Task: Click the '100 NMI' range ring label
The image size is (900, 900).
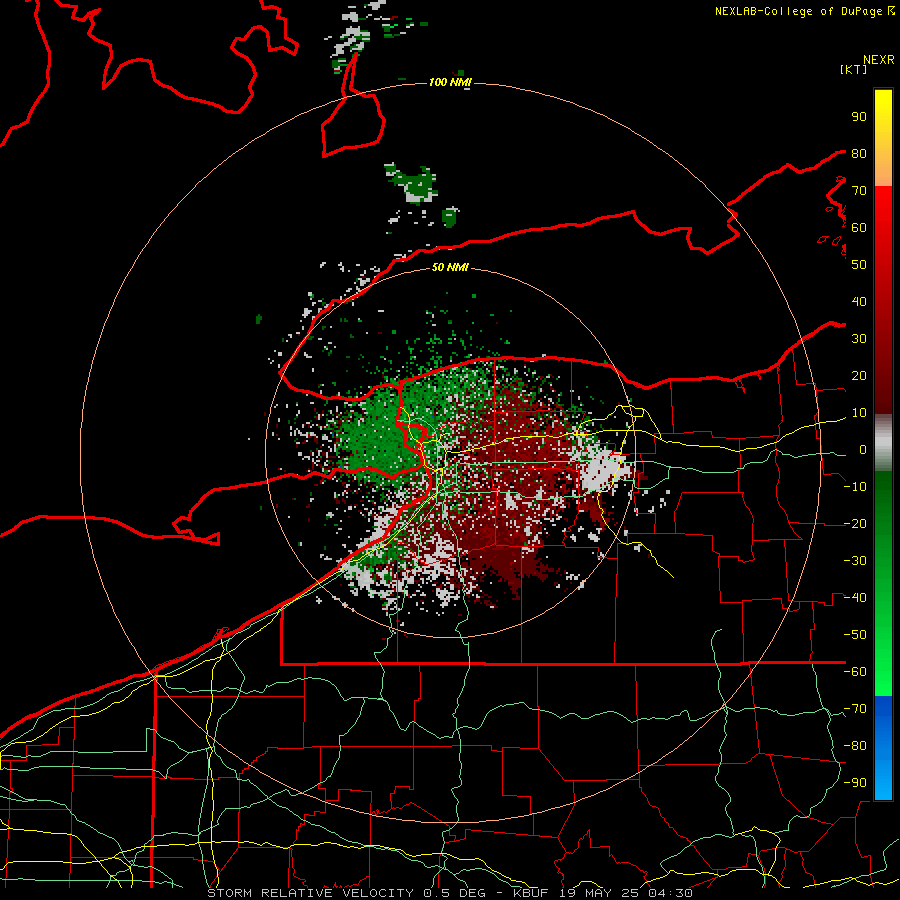Action: coord(450,83)
